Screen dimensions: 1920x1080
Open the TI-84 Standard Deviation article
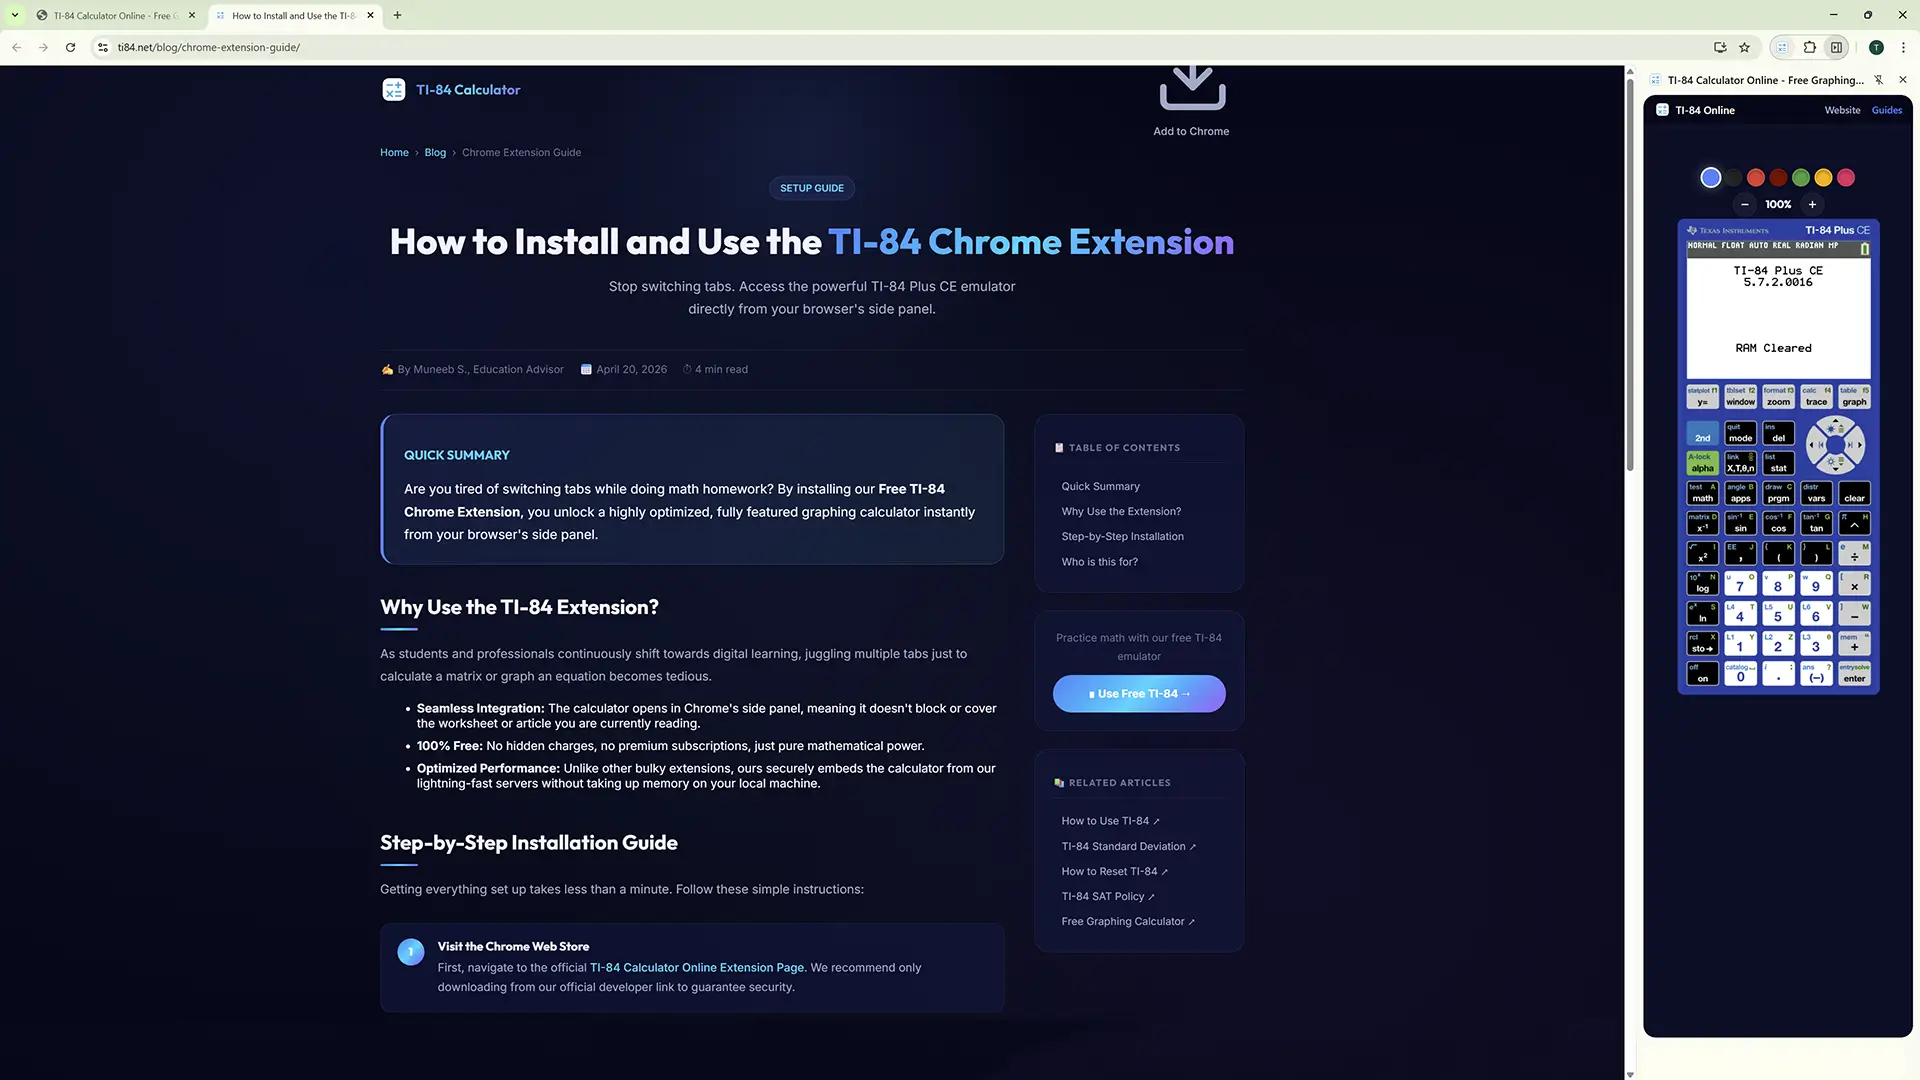[1128, 847]
